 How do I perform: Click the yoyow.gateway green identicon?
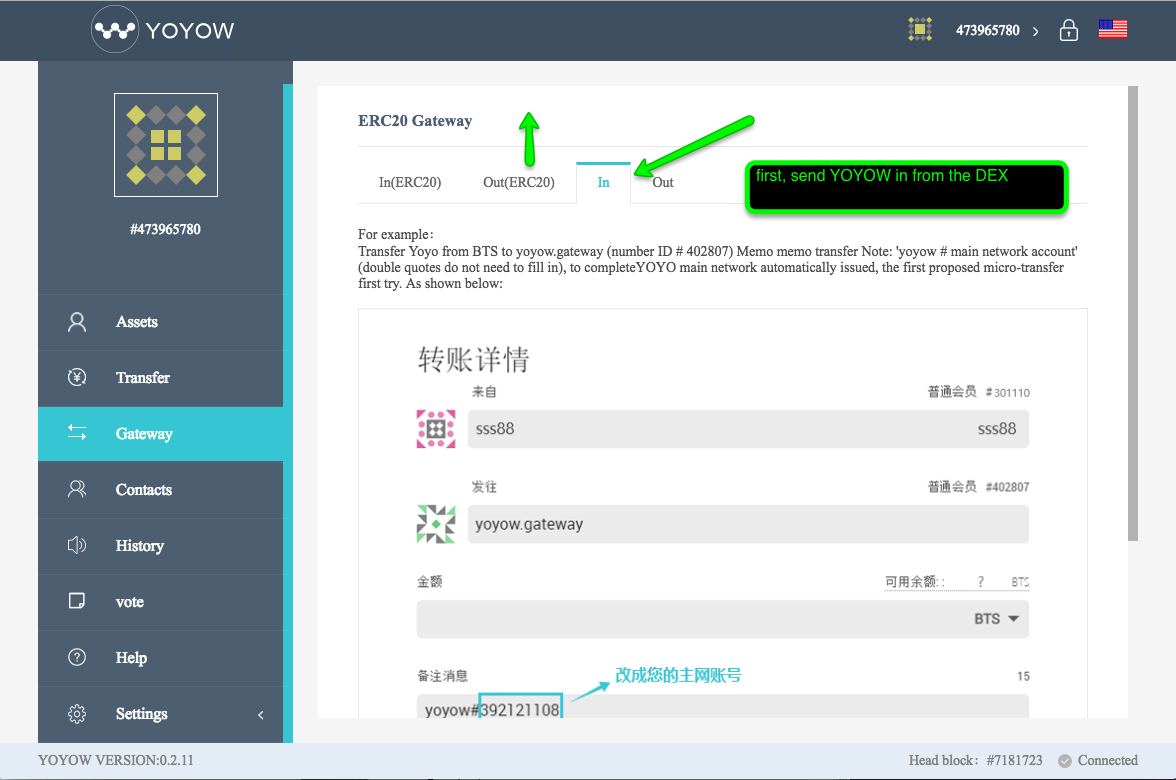(436, 524)
